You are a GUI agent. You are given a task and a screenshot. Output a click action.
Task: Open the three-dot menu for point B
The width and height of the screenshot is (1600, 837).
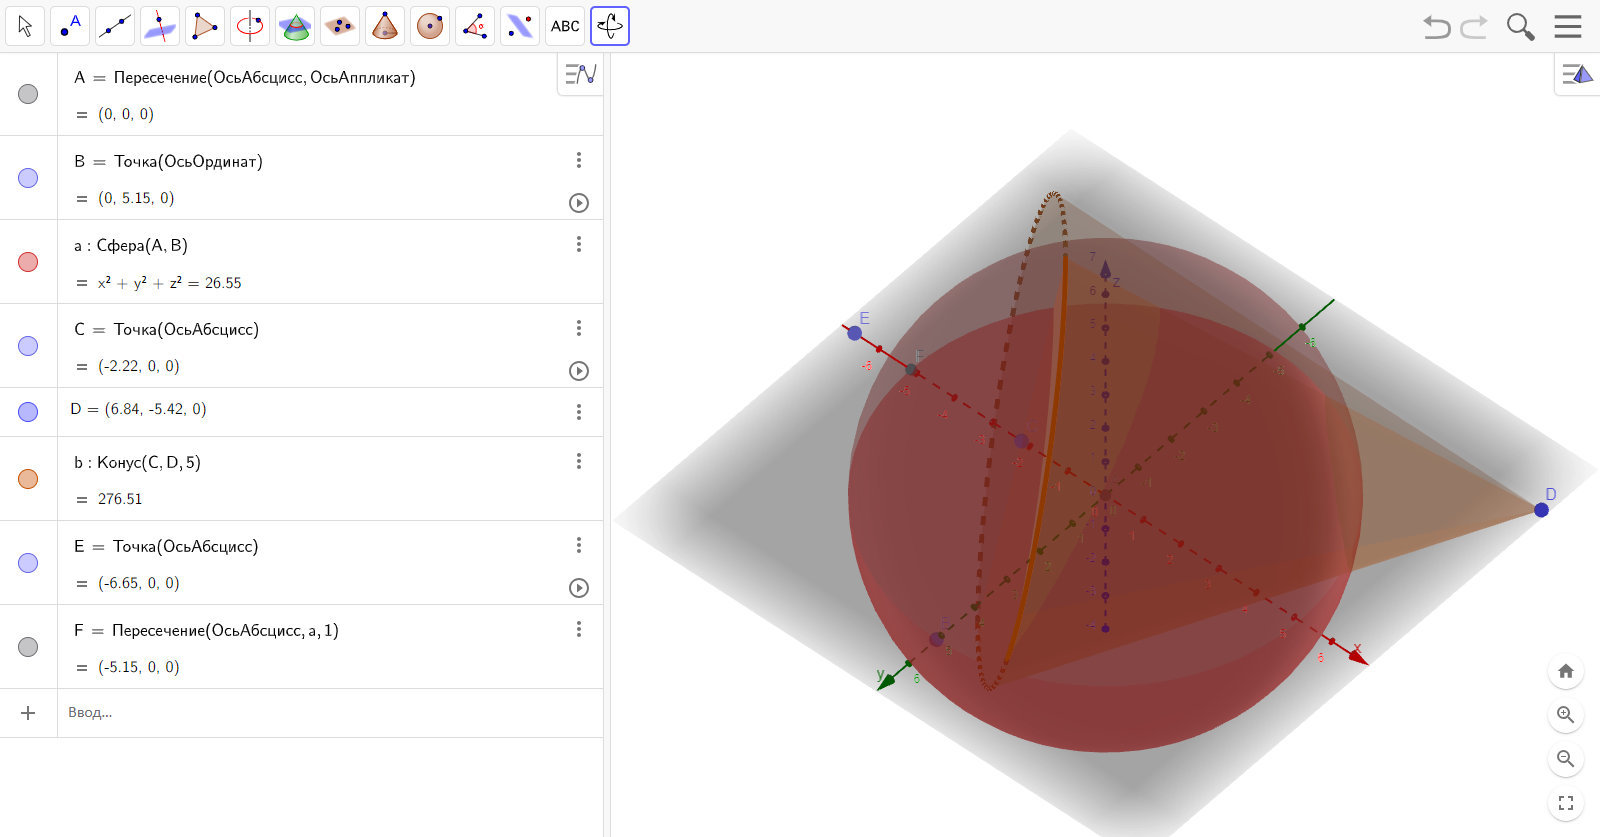(579, 160)
